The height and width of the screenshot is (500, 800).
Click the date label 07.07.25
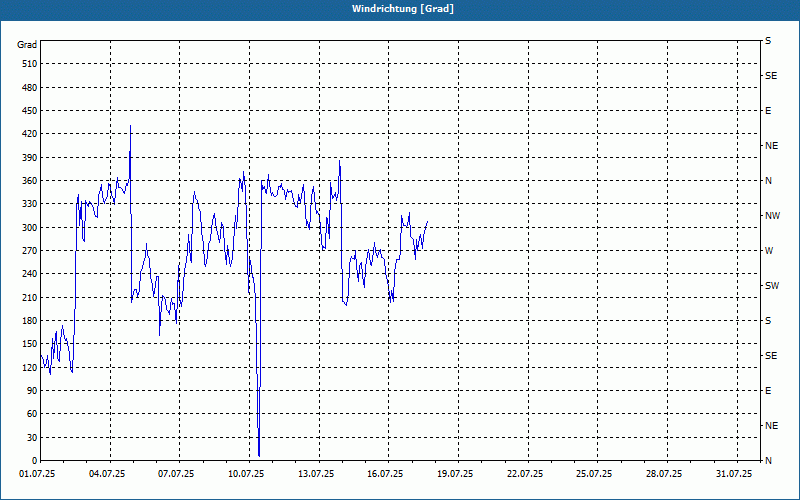[176, 474]
